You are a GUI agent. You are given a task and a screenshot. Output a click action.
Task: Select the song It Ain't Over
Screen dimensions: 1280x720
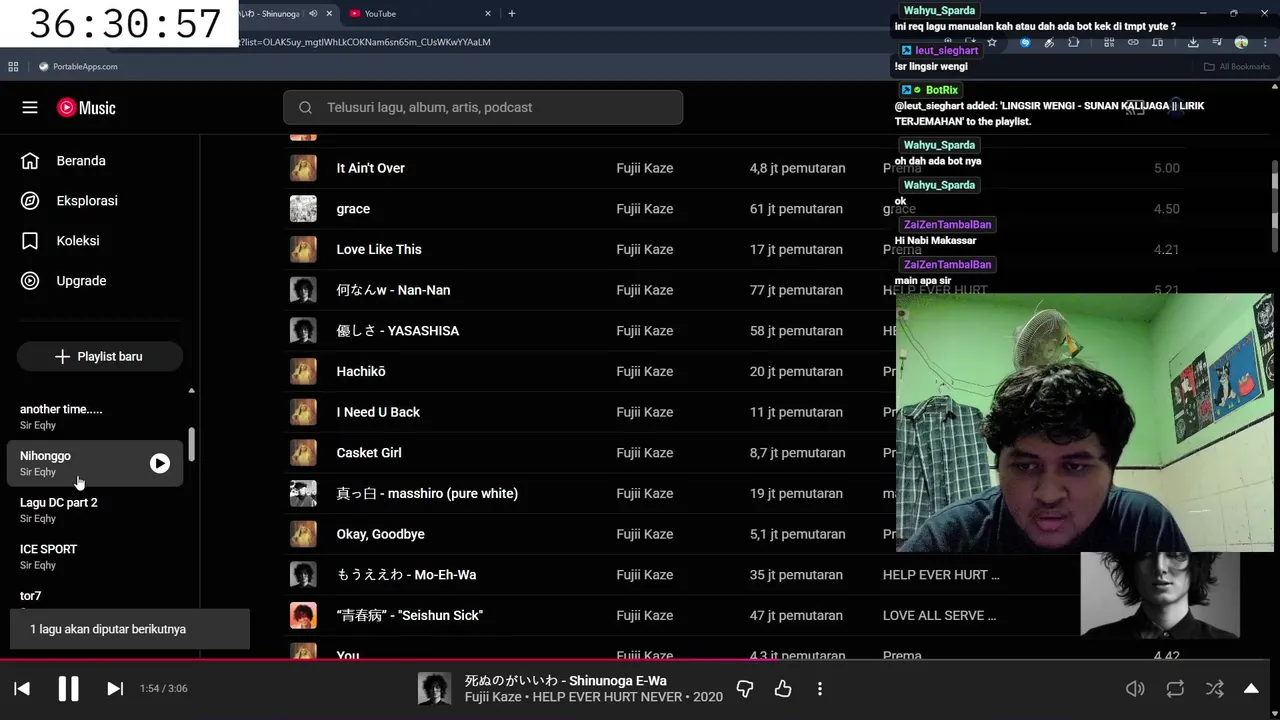370,168
